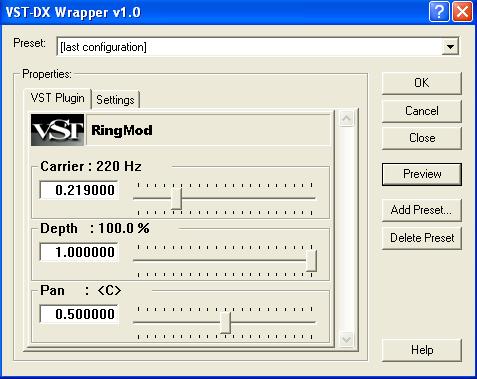Image resolution: width=477 pixels, height=379 pixels.
Task: Click the RingMod plugin name
Action: (x=122, y=130)
